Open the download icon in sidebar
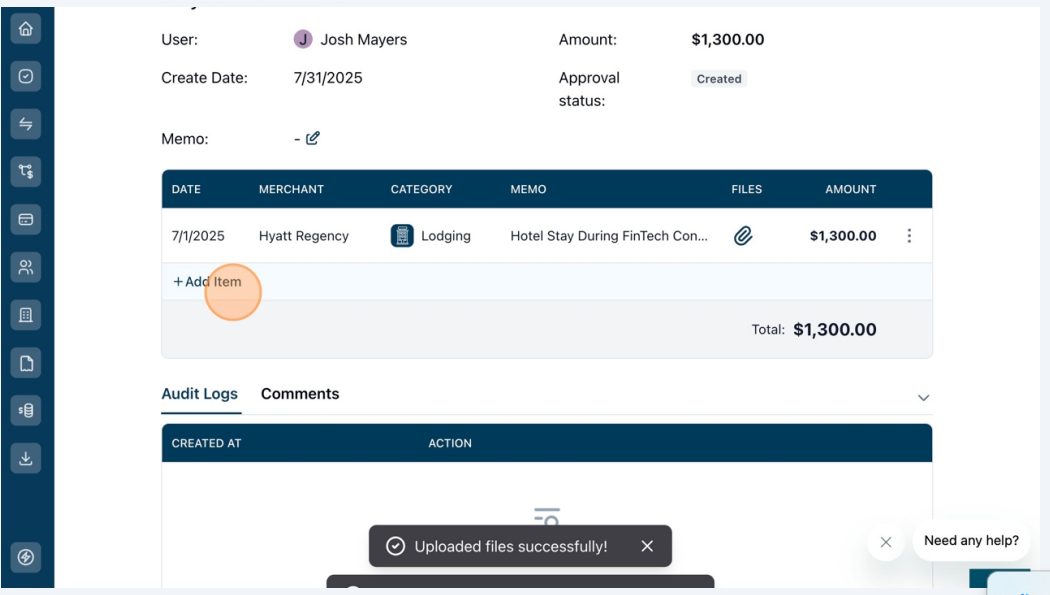Viewport: 1050px width, 595px height. (x=25, y=458)
